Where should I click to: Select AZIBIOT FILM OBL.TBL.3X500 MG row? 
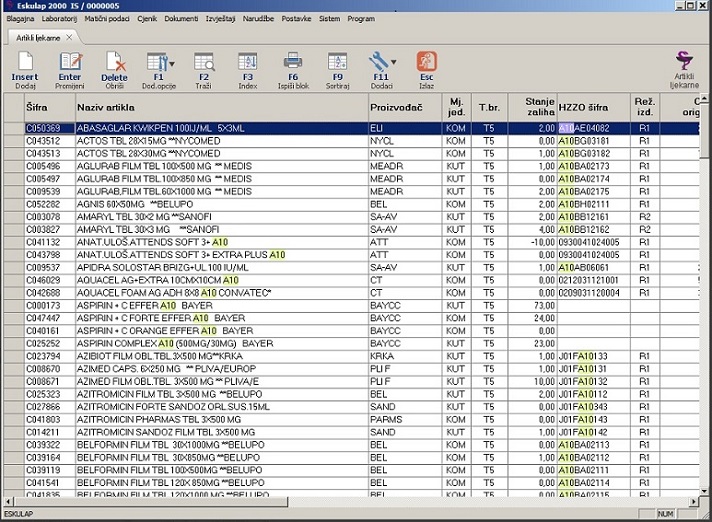pos(351,356)
